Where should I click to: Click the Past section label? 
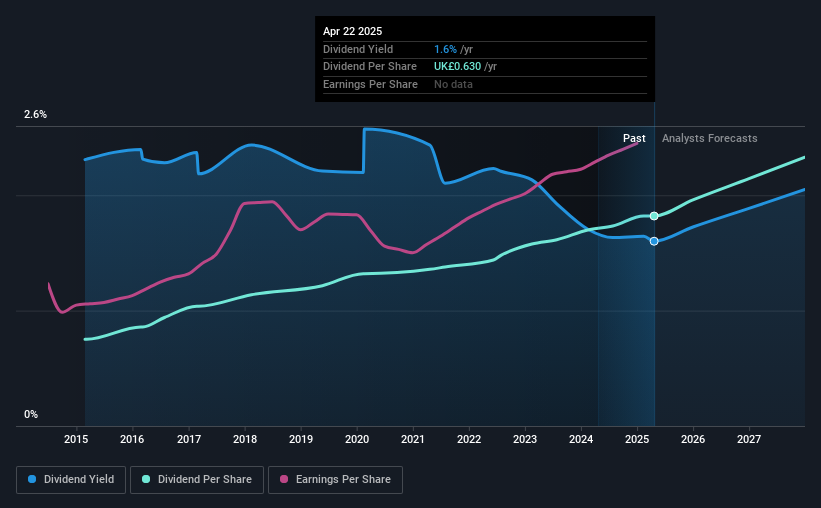[x=634, y=138]
